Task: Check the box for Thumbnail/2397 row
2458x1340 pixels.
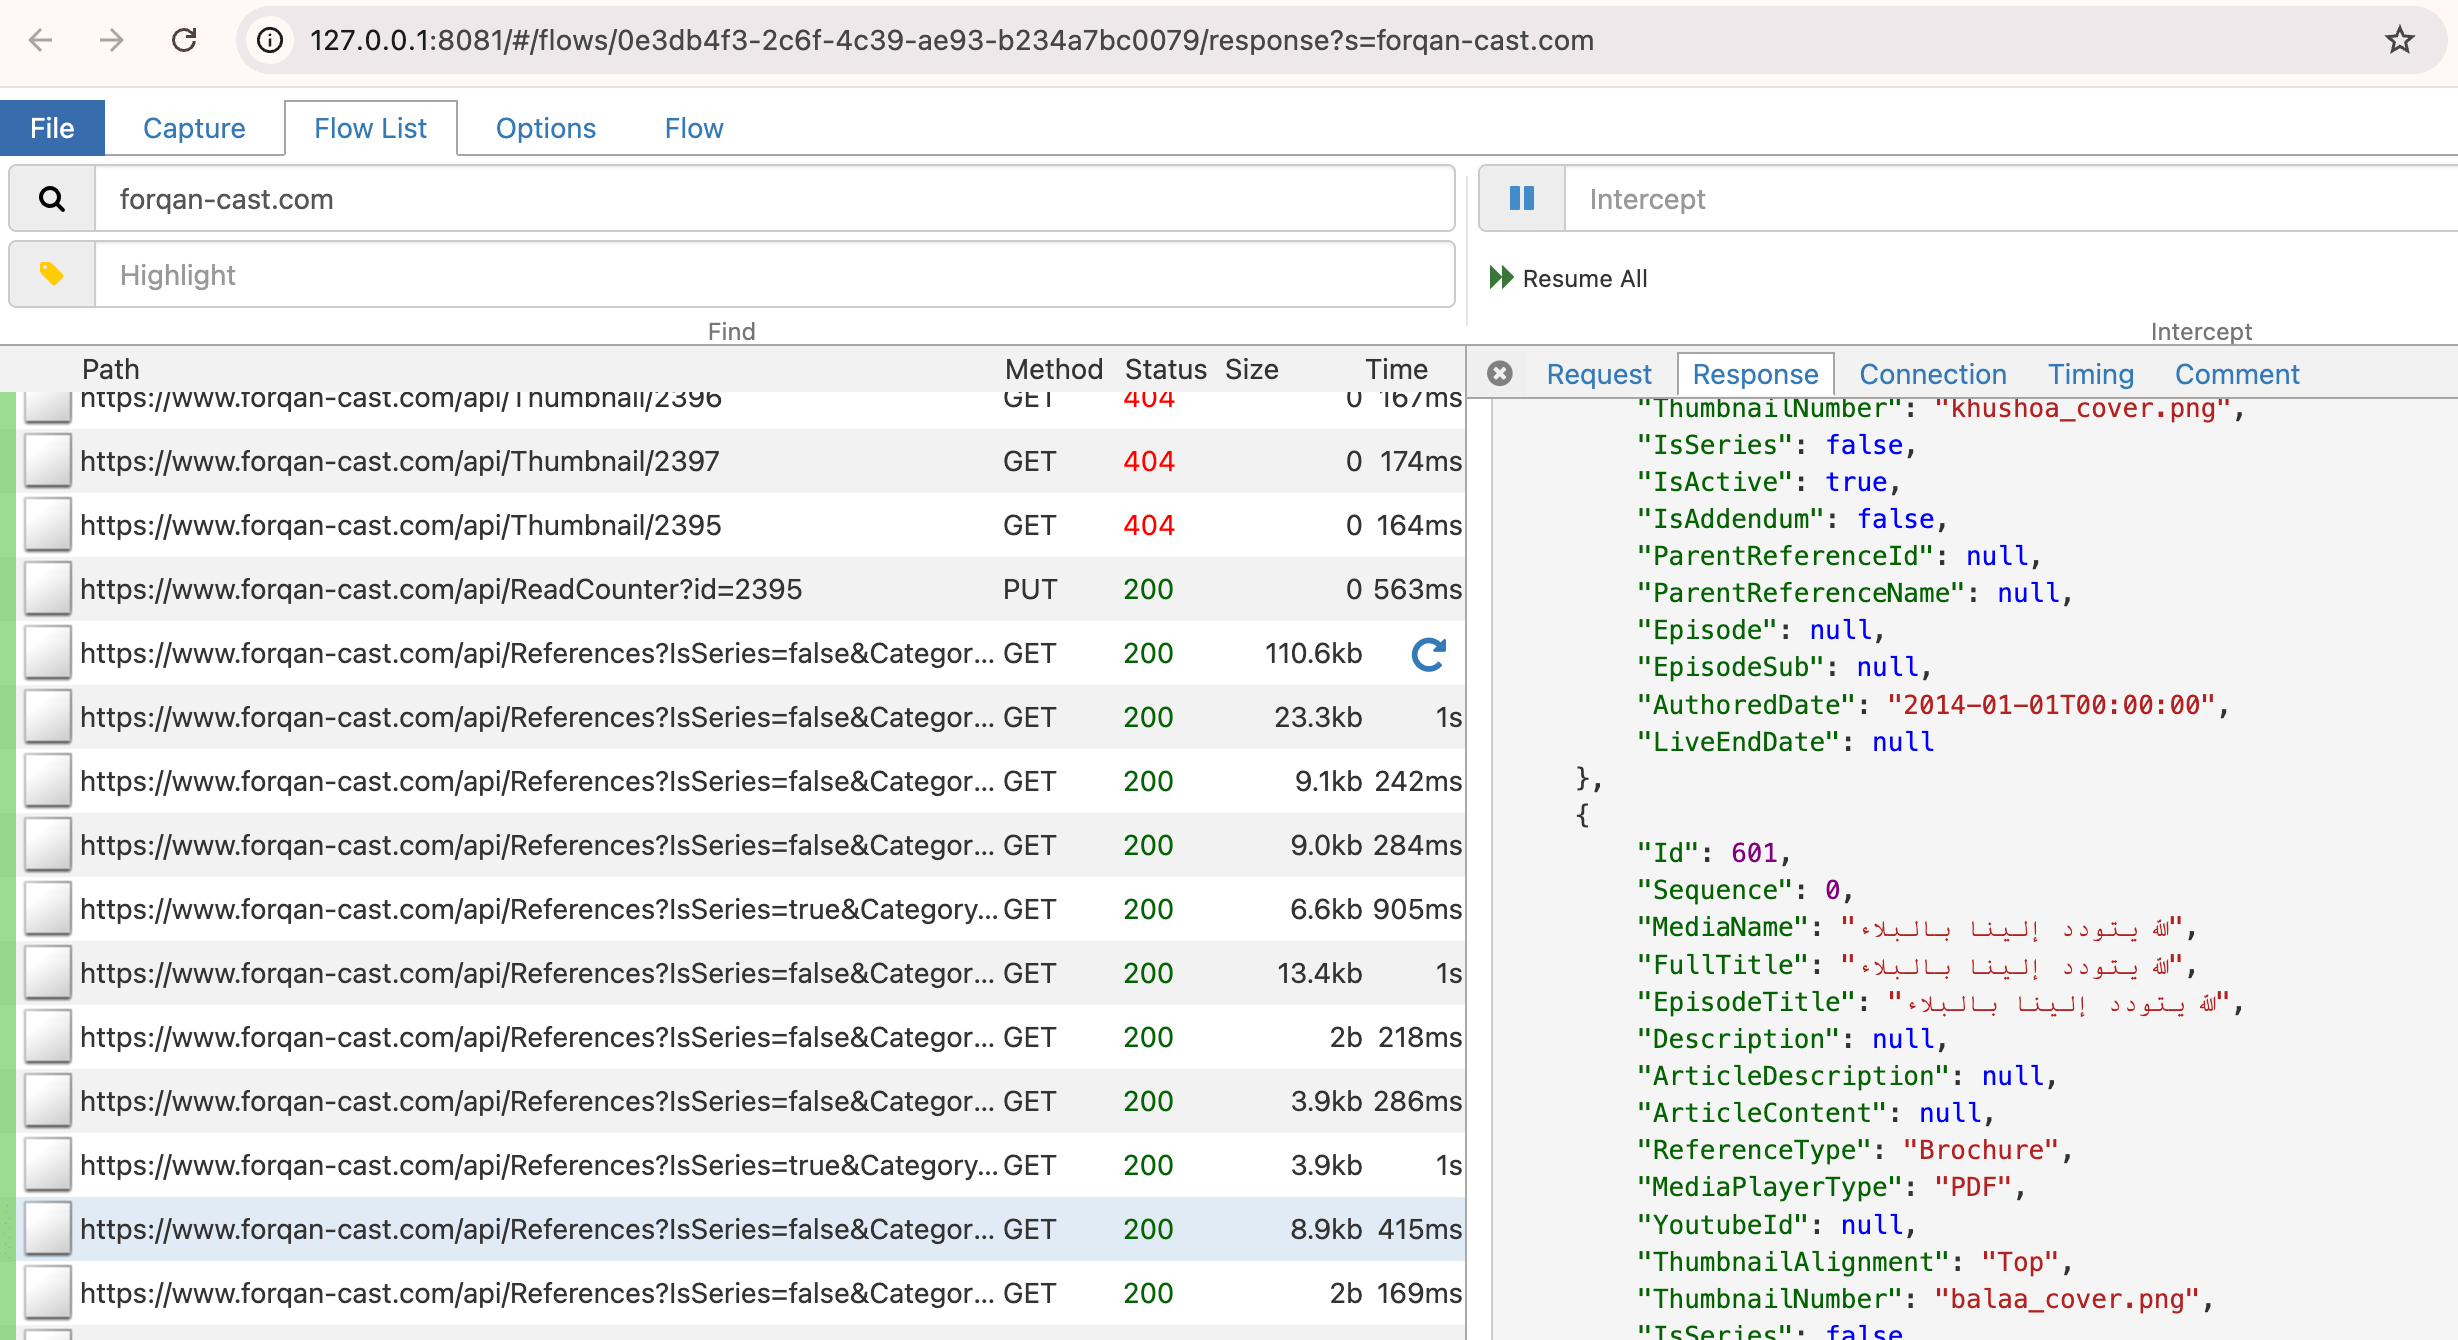Action: coord(48,461)
